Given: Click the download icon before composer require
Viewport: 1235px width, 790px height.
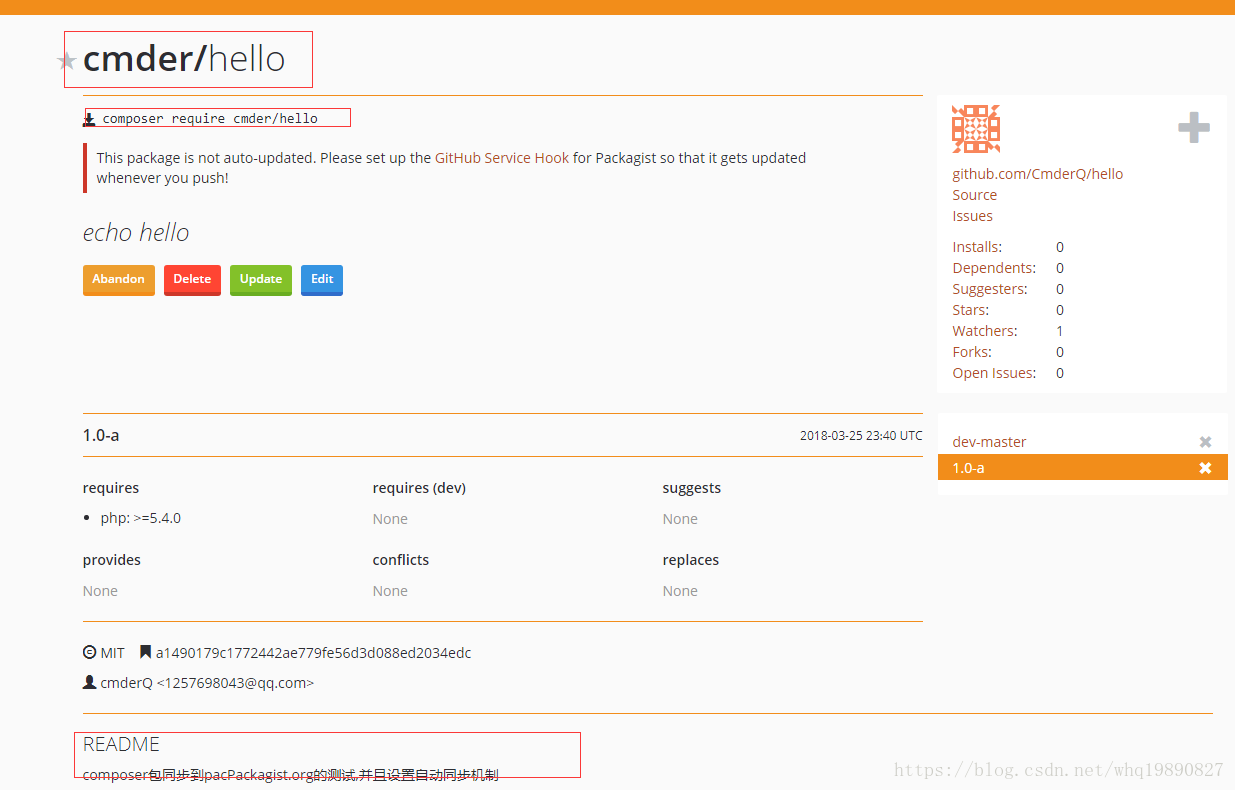Looking at the screenshot, I should tap(89, 119).
